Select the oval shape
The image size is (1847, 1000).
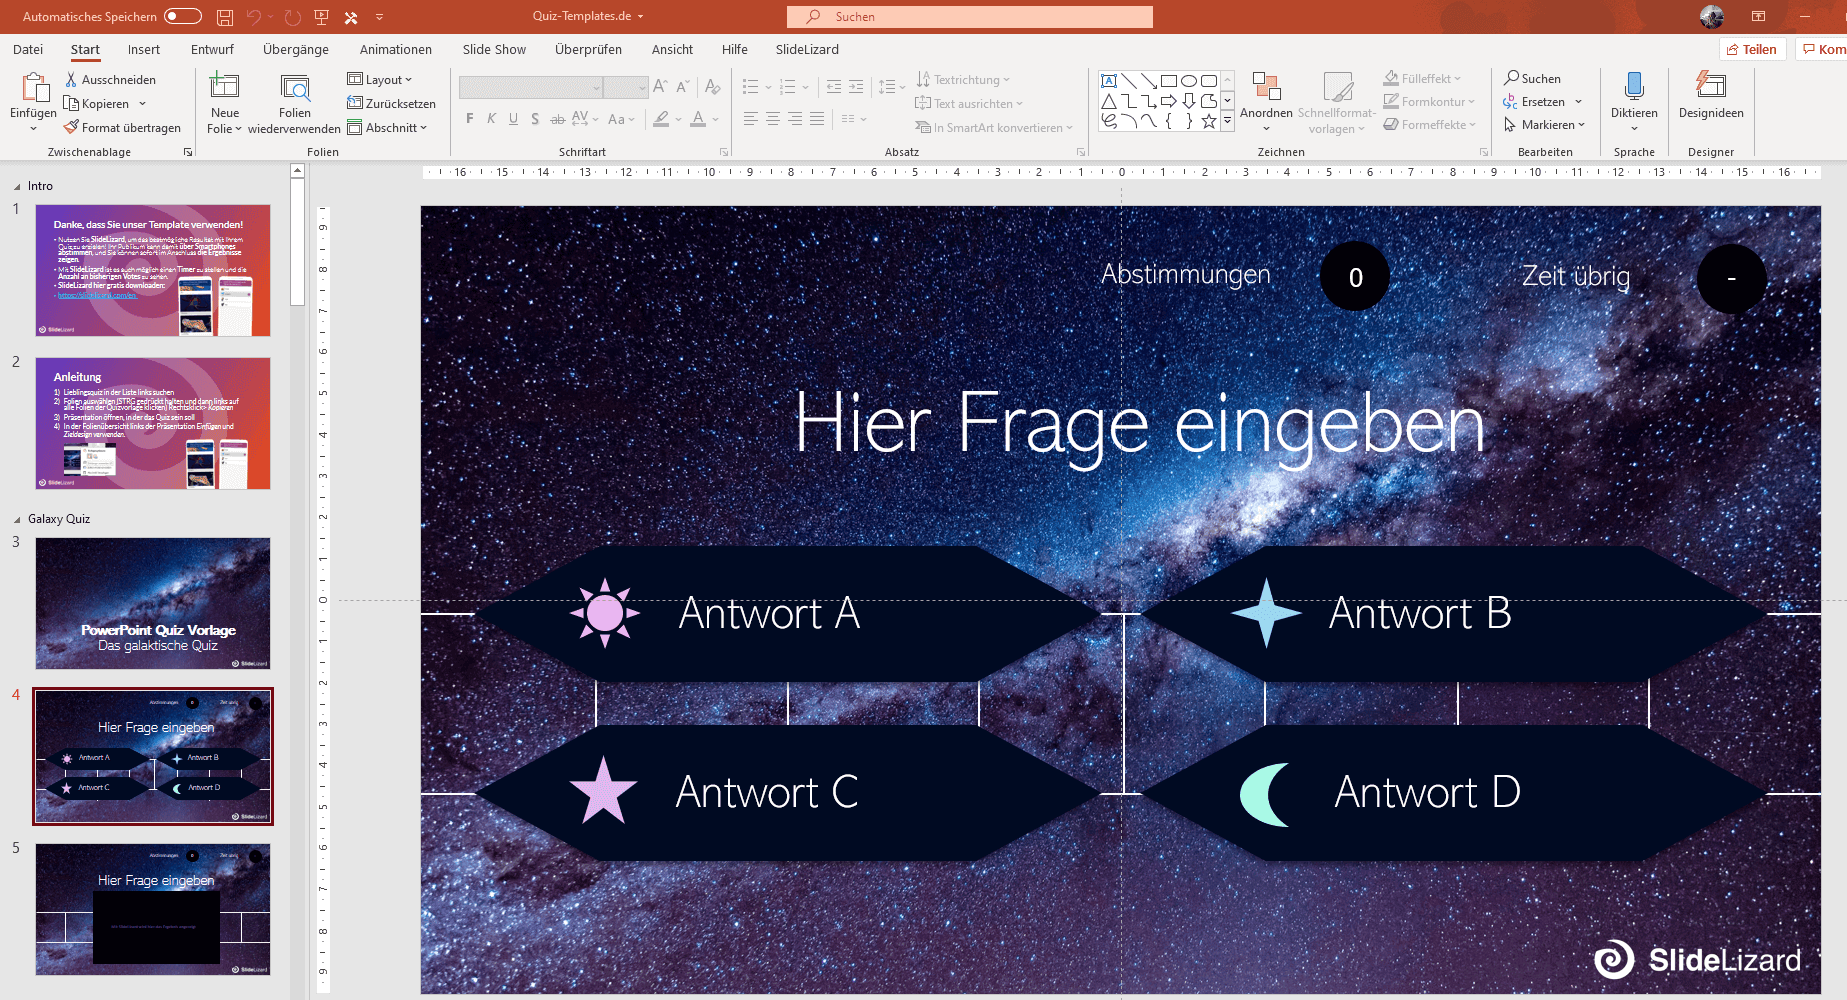[1188, 81]
